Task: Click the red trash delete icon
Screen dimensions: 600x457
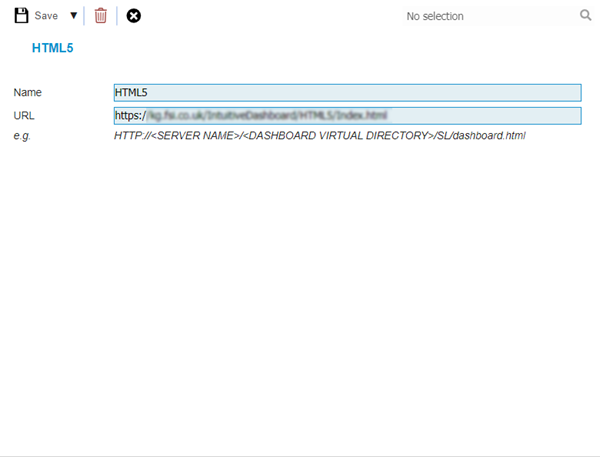Action: [100, 16]
